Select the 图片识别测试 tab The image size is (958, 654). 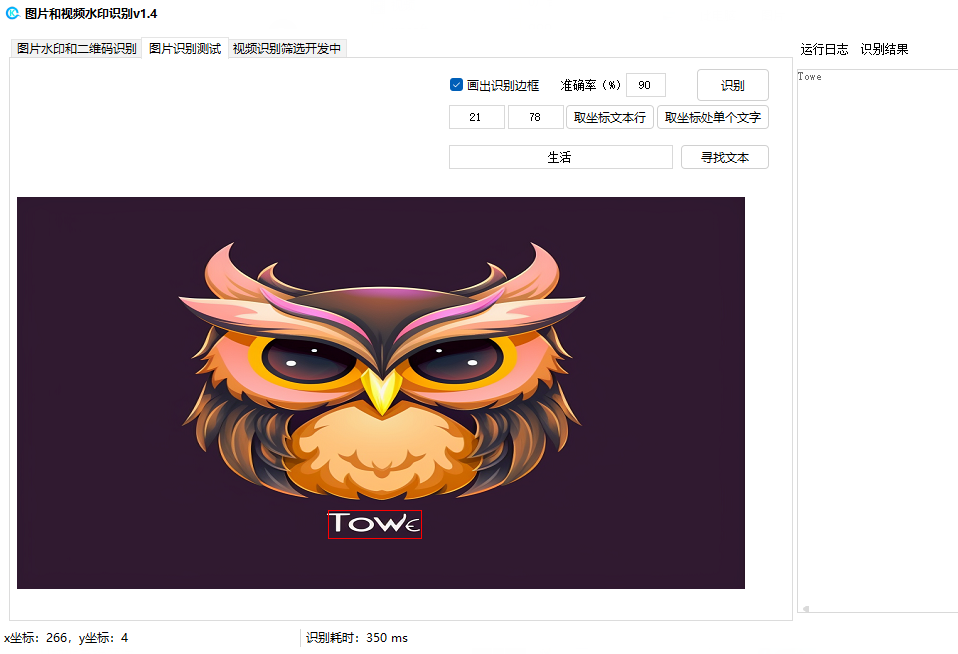coord(185,48)
